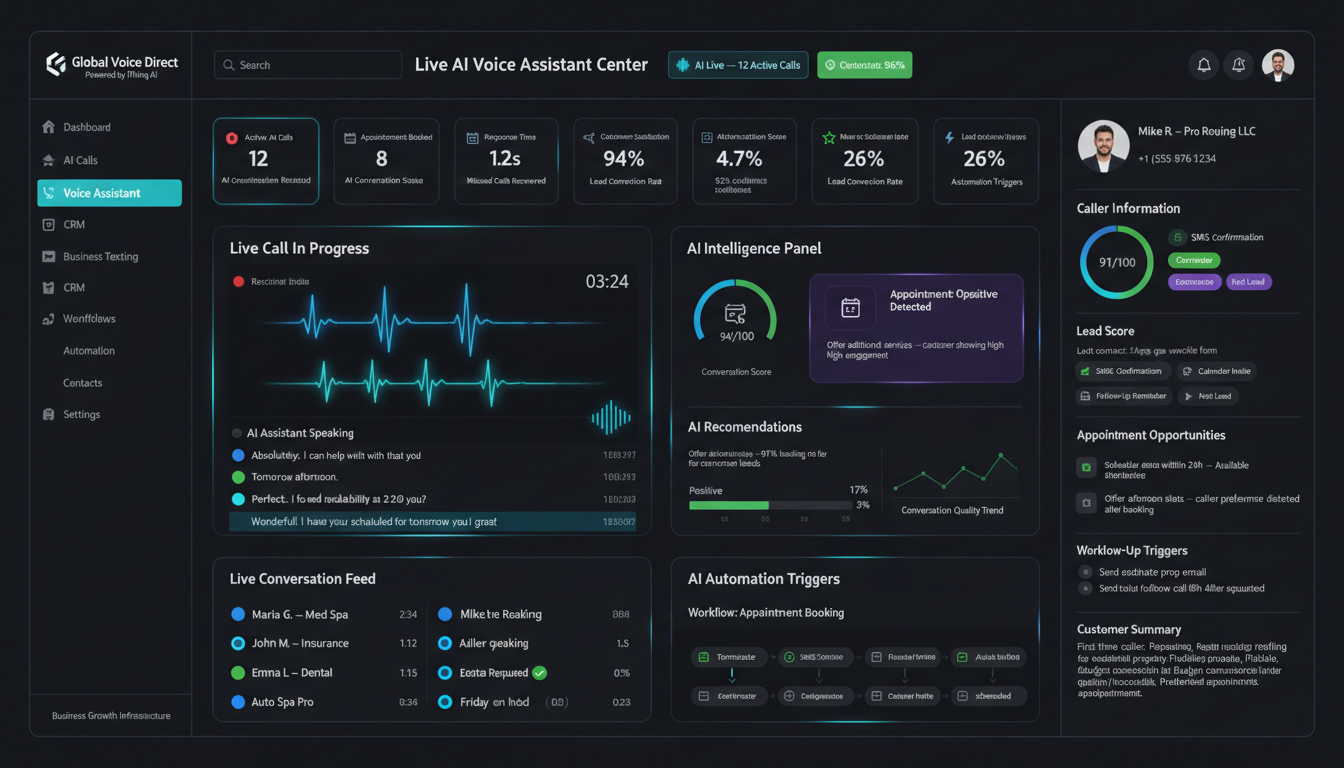Click the green pill under SMS Confirmation
Viewport: 1344px width, 768px height.
[1194, 260]
